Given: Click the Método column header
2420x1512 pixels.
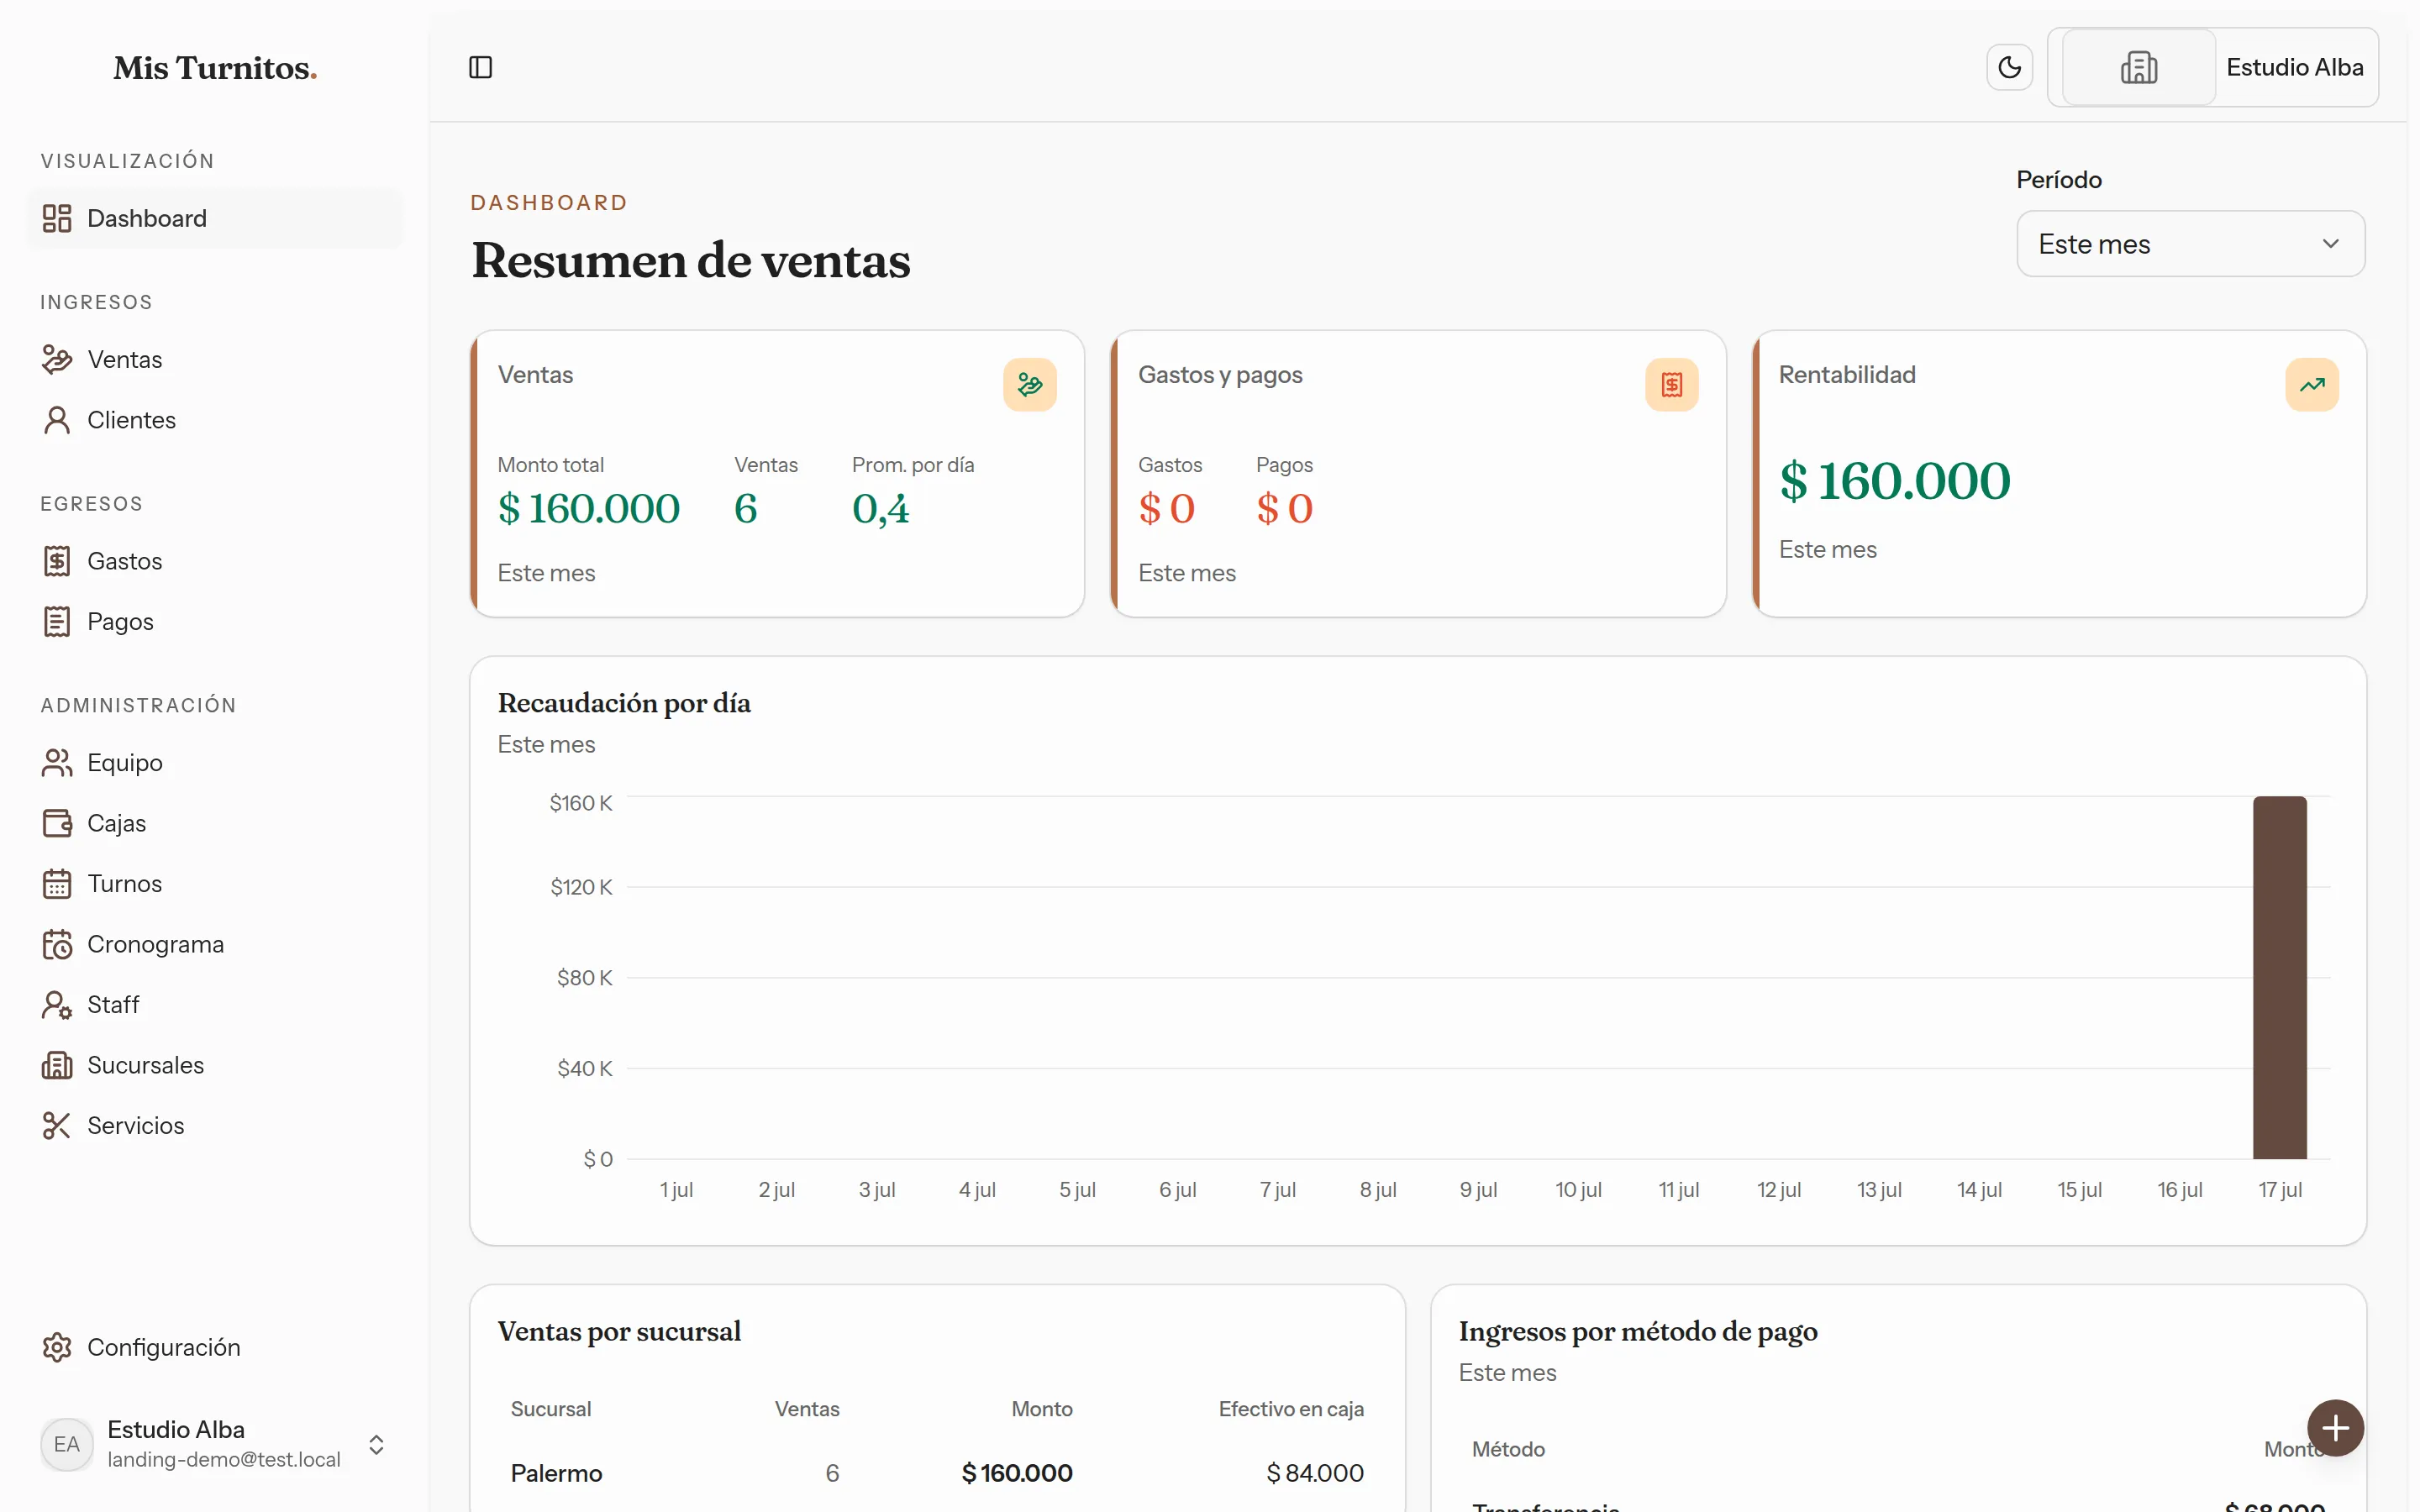Looking at the screenshot, I should point(1508,1448).
